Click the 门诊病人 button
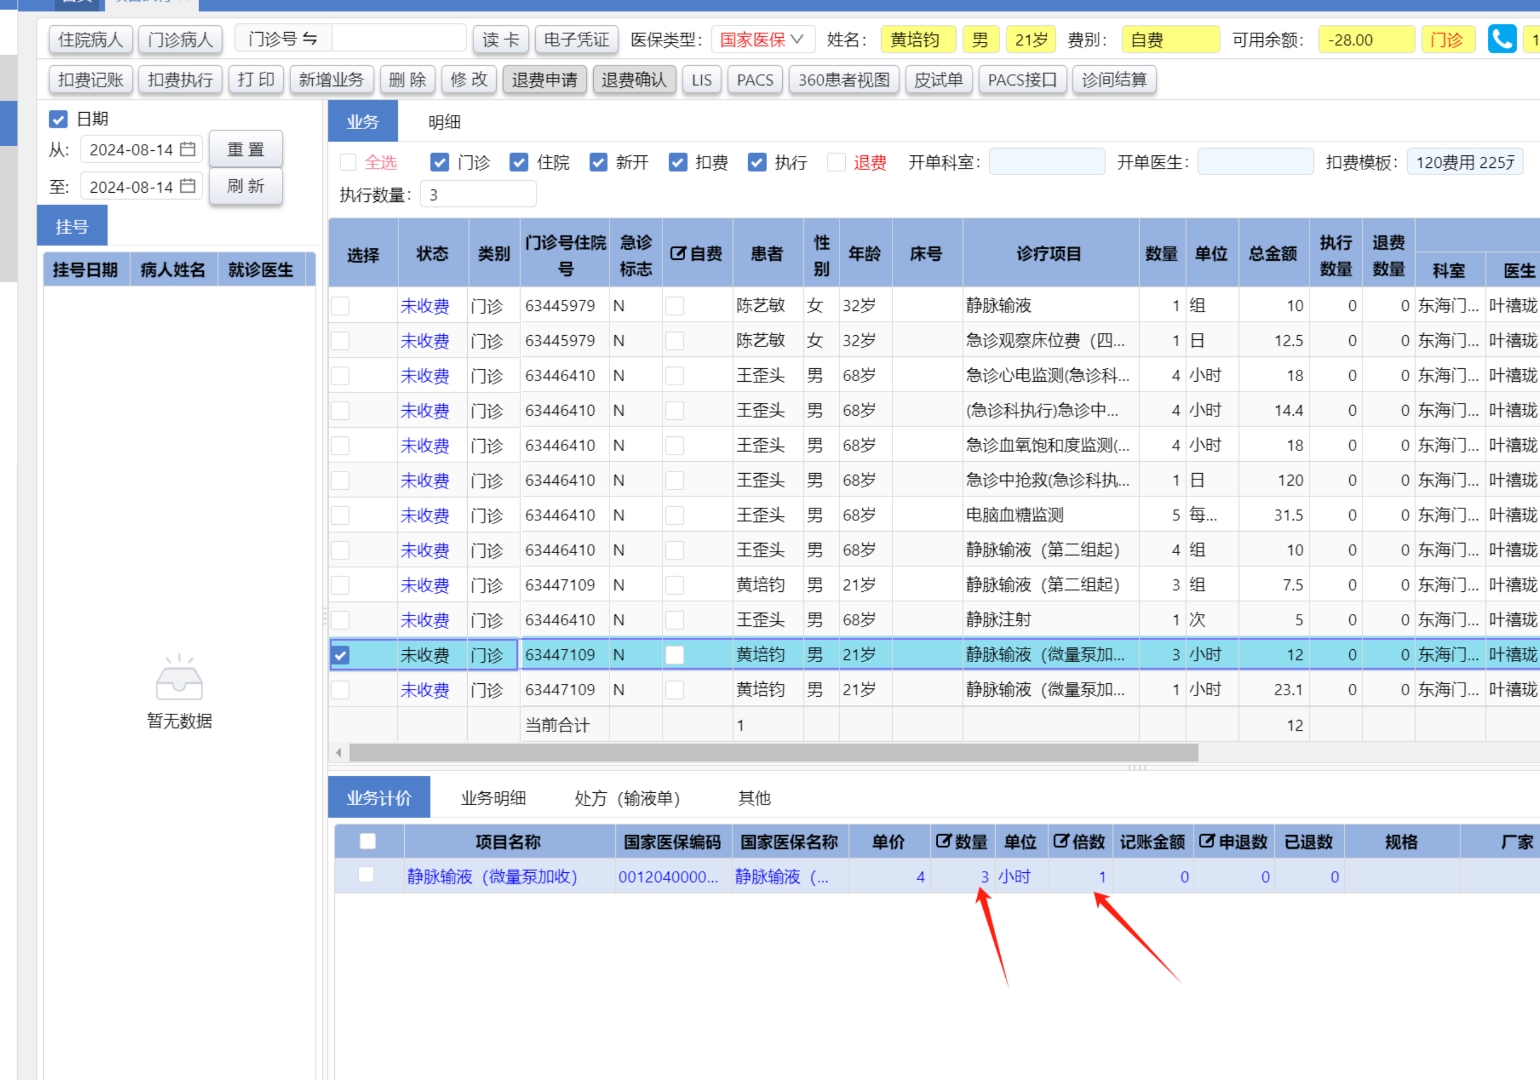This screenshot has height=1080, width=1540. click(180, 39)
